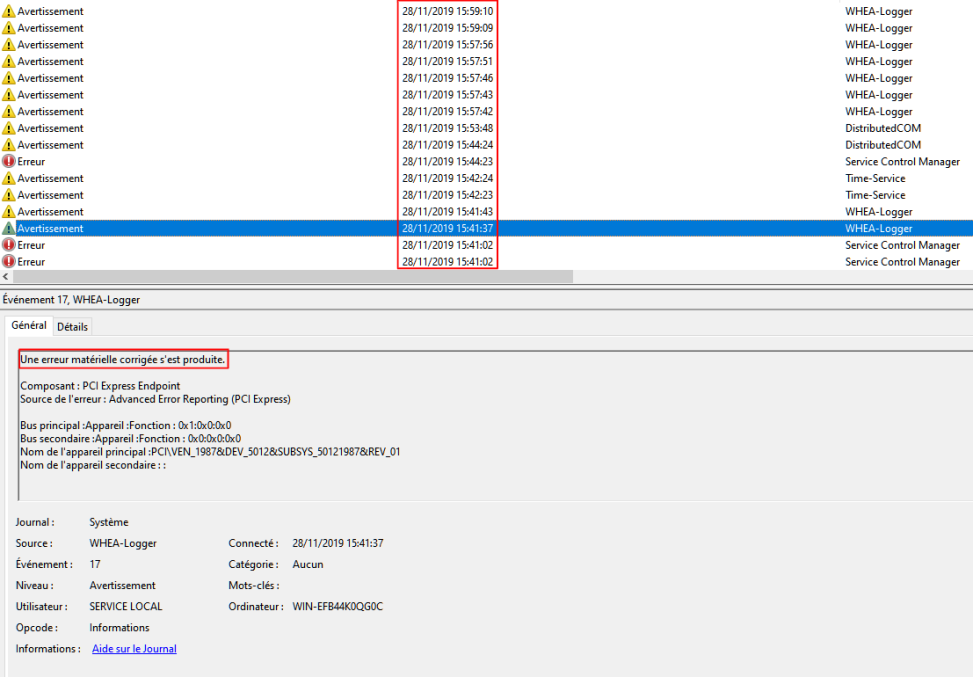Image resolution: width=973 pixels, height=677 pixels.
Task: Click the Niveau value 'Avertissement'
Action: pyautogui.click(x=122, y=586)
